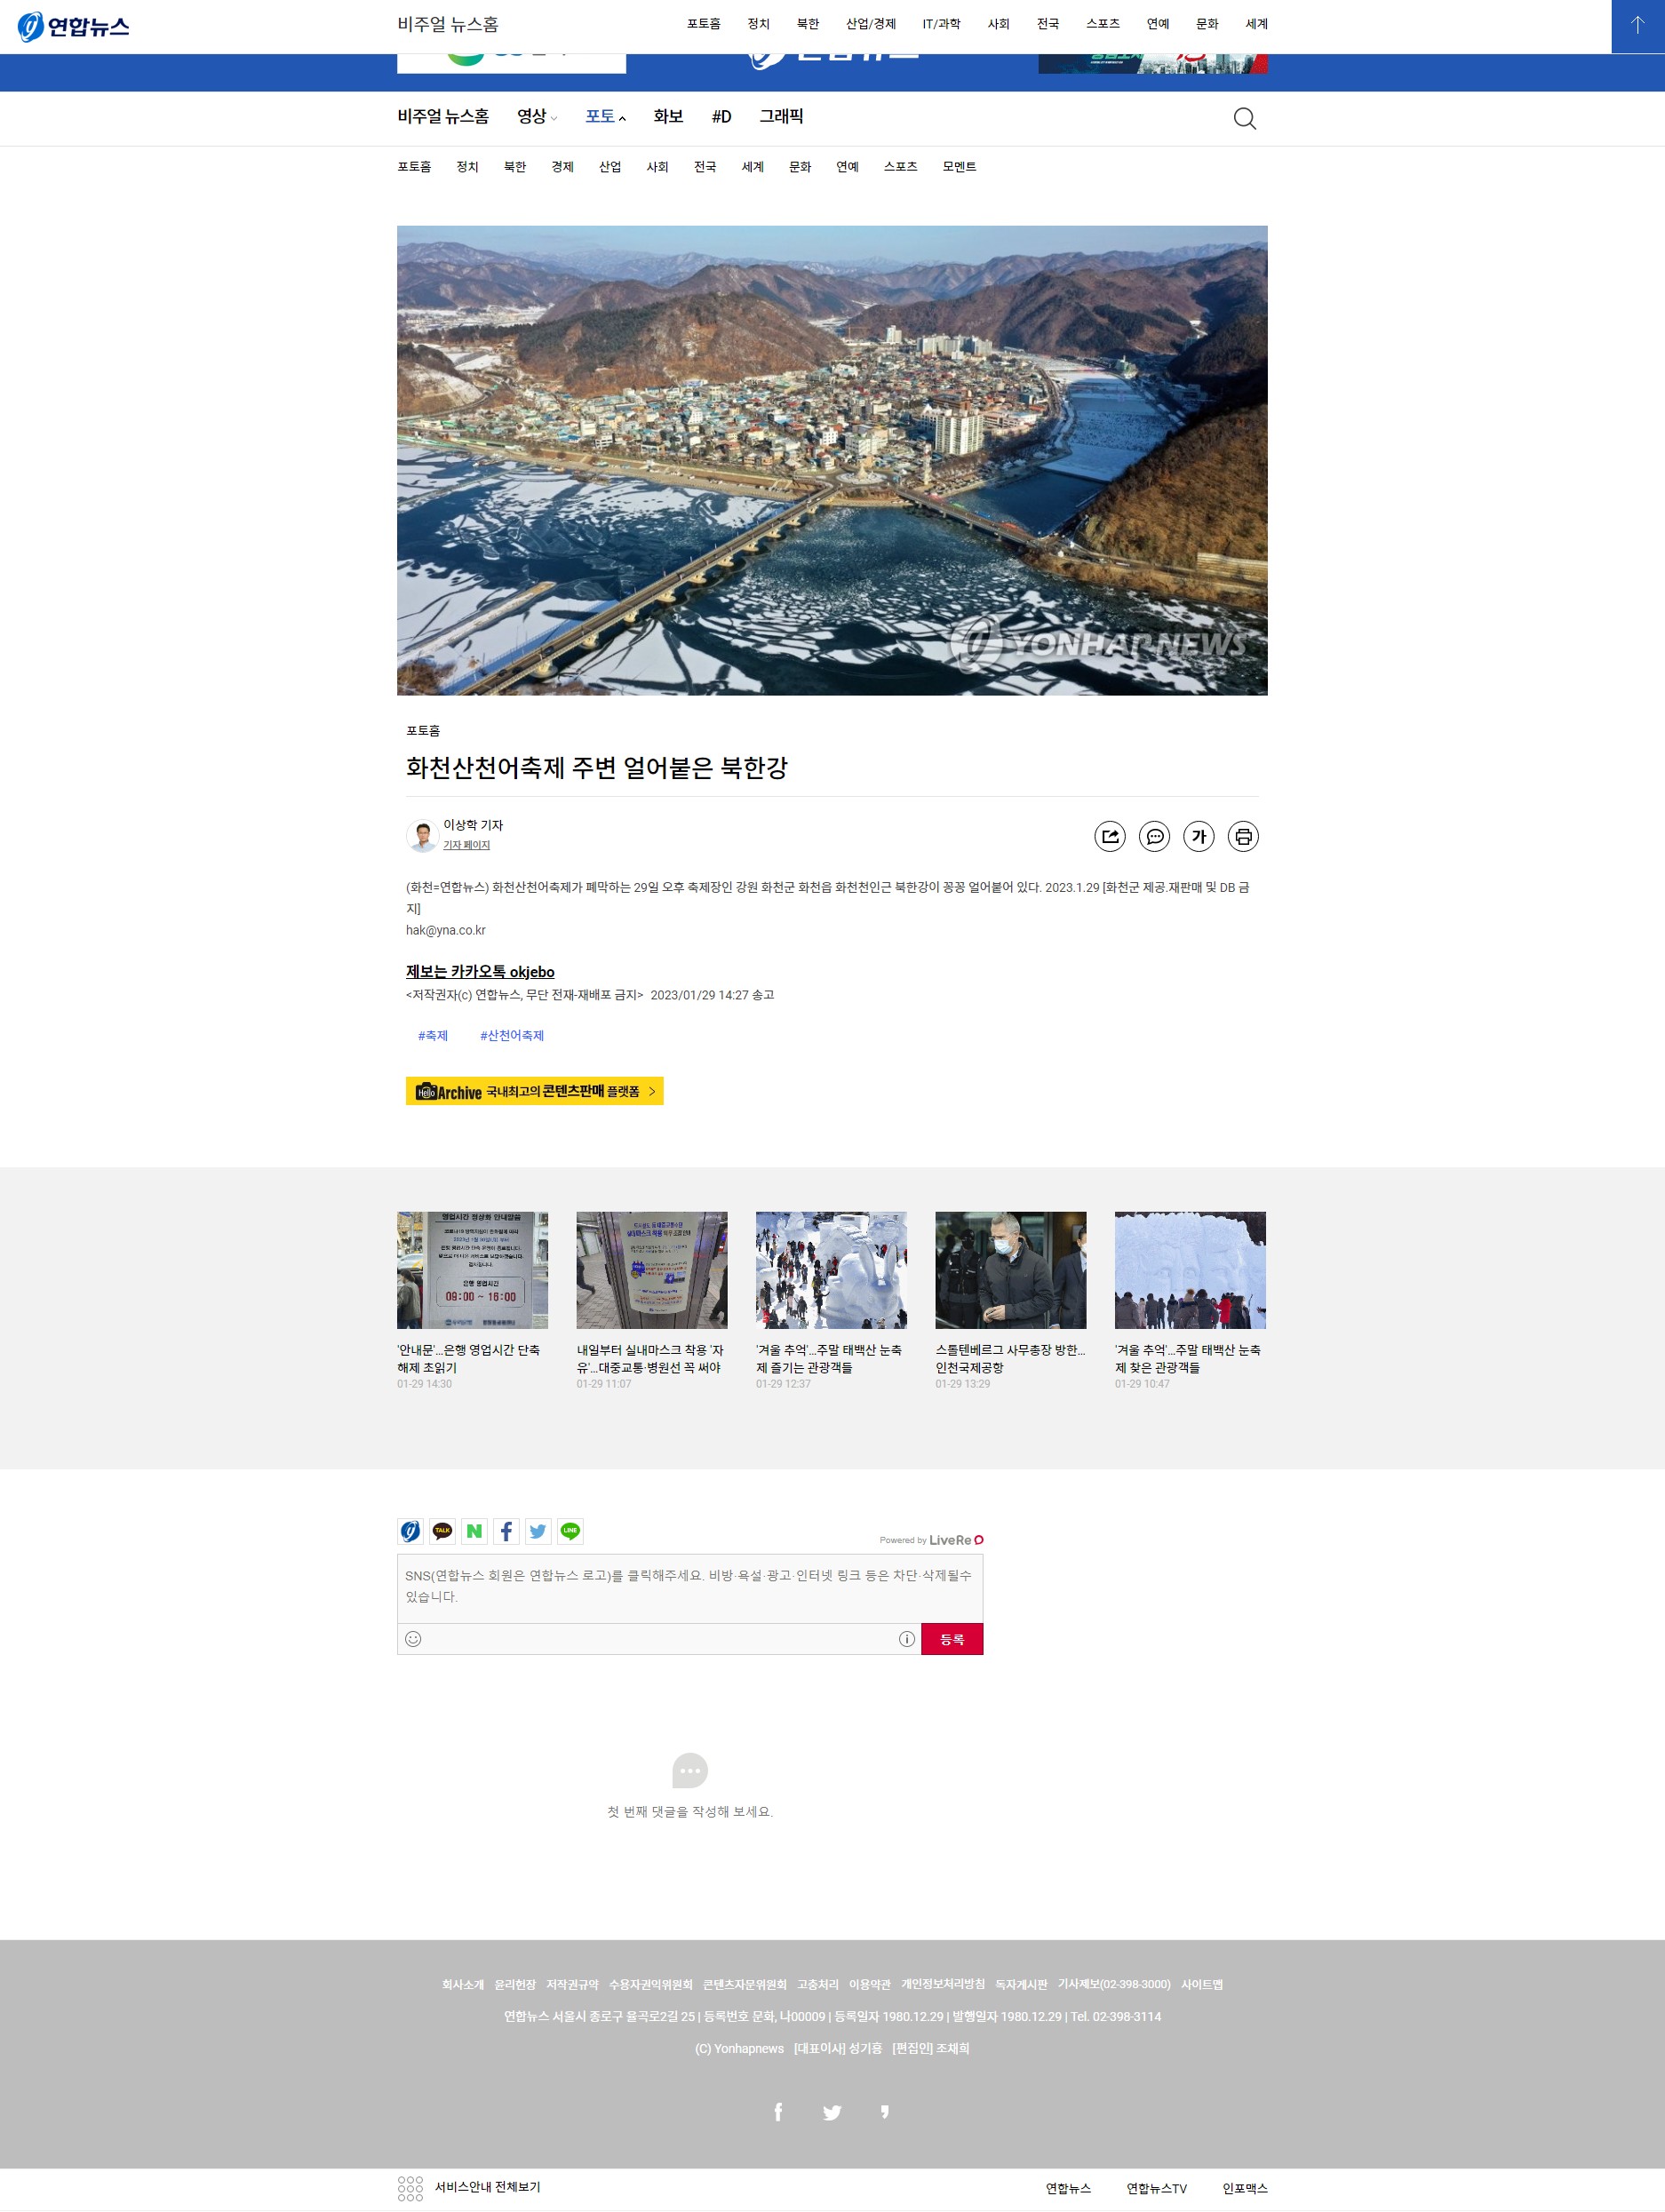Click the scroll-to-top arrow icon
This screenshot has height=2212, width=1665.
point(1637,26)
